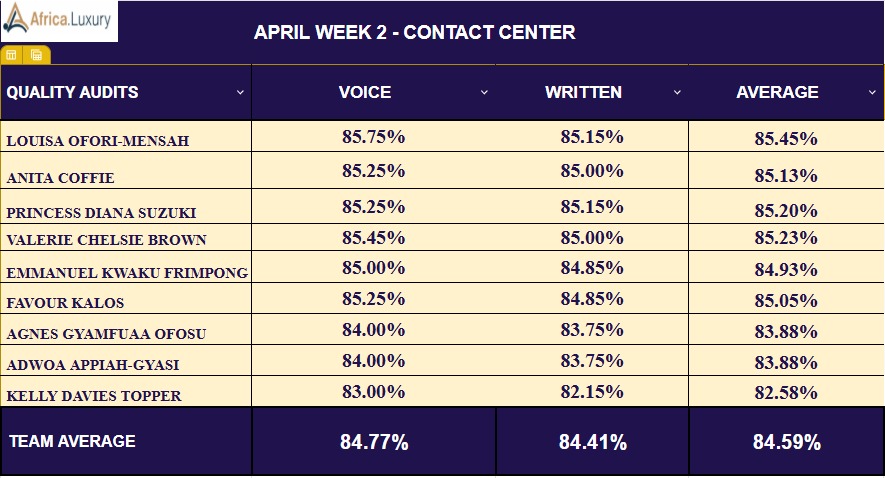Click the Emmanuel Kwaku Frimpong name cell
This screenshot has height=478, width=885.
127,272
